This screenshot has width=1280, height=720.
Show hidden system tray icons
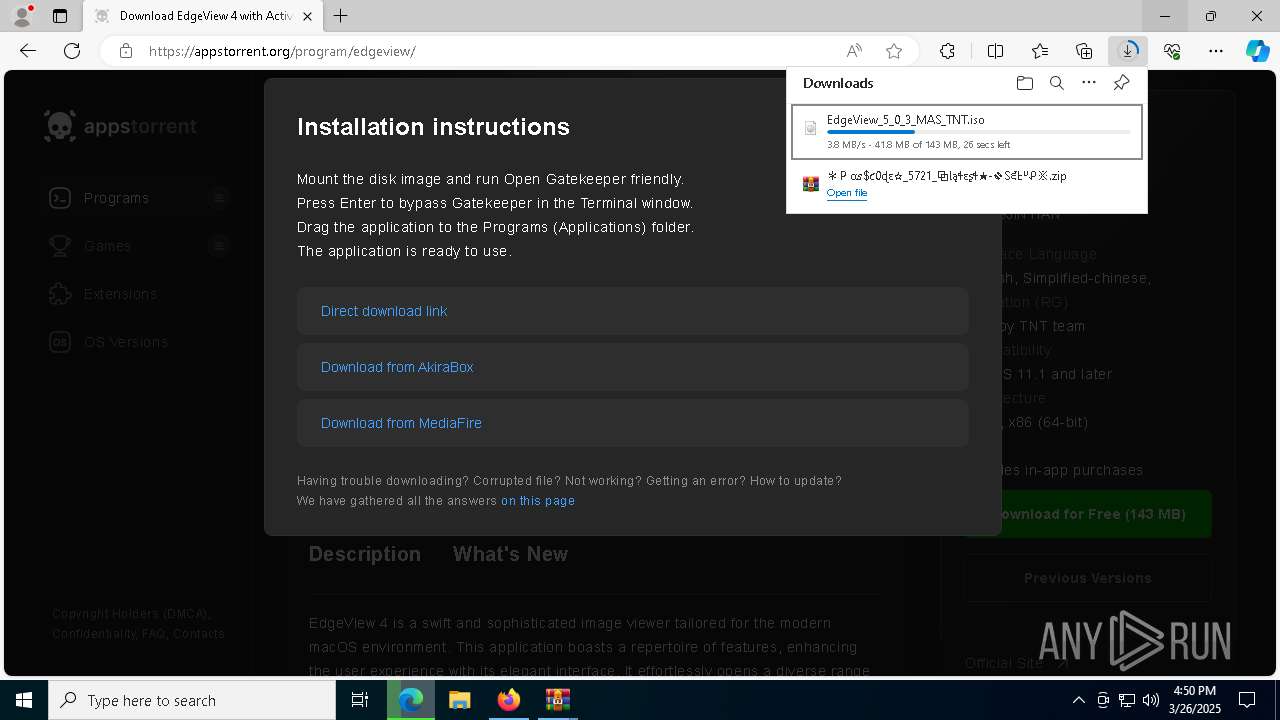(1078, 700)
